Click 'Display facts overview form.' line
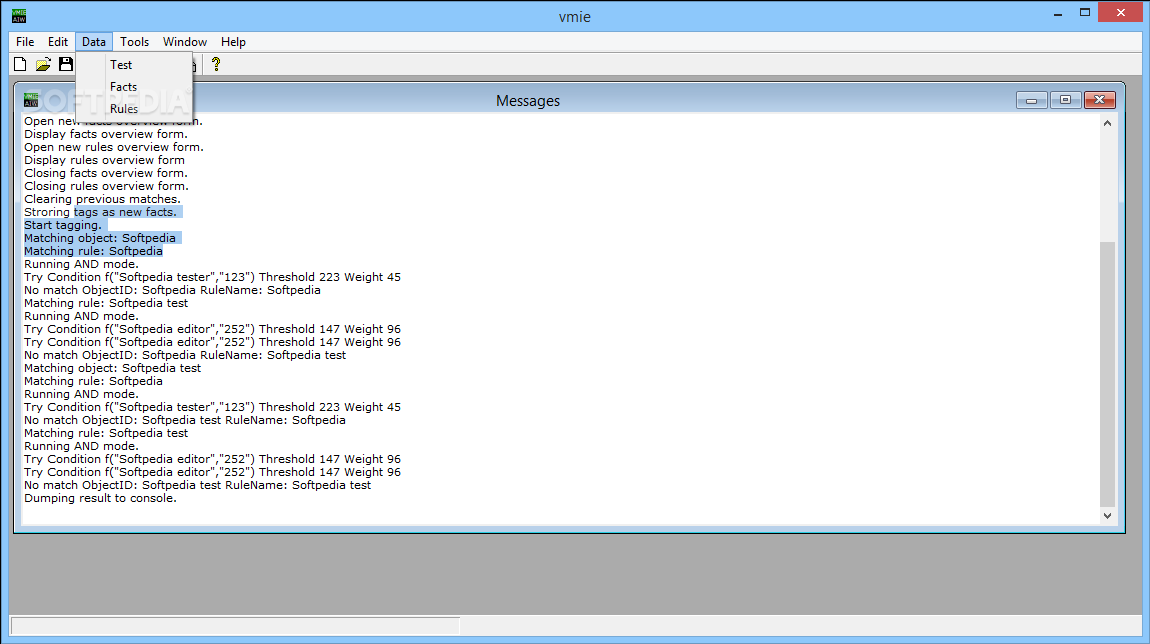This screenshot has height=644, width=1150. [x=106, y=134]
